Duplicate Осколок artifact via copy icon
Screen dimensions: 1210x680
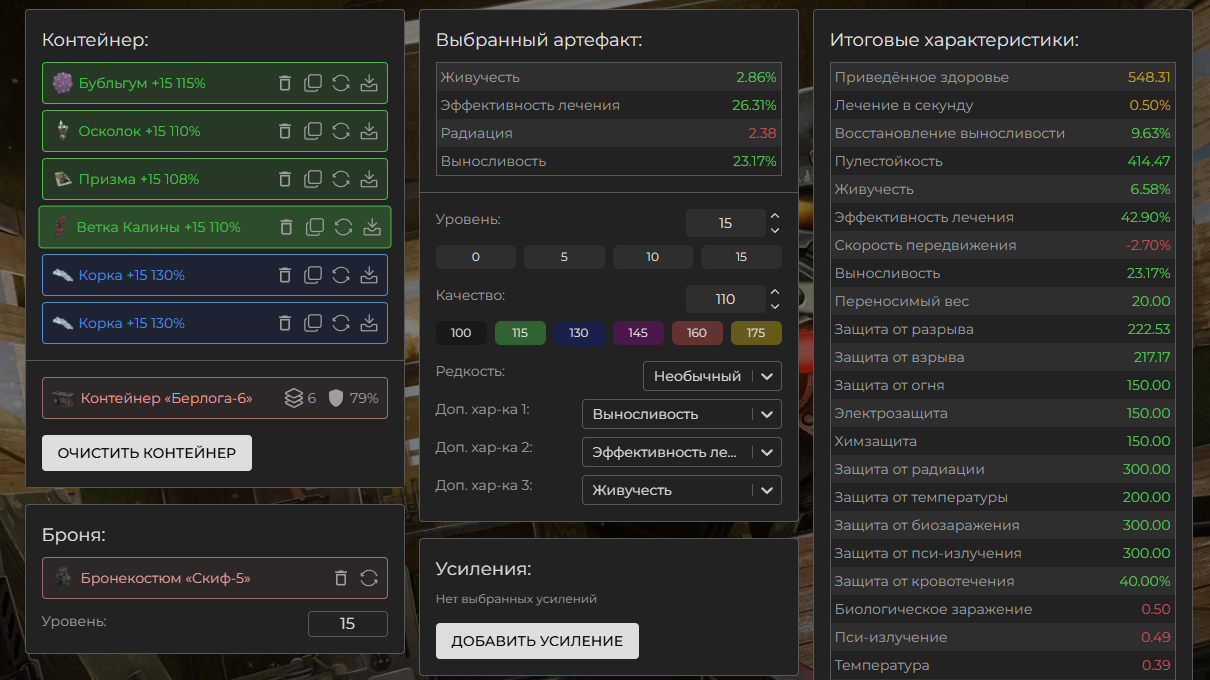(x=313, y=131)
